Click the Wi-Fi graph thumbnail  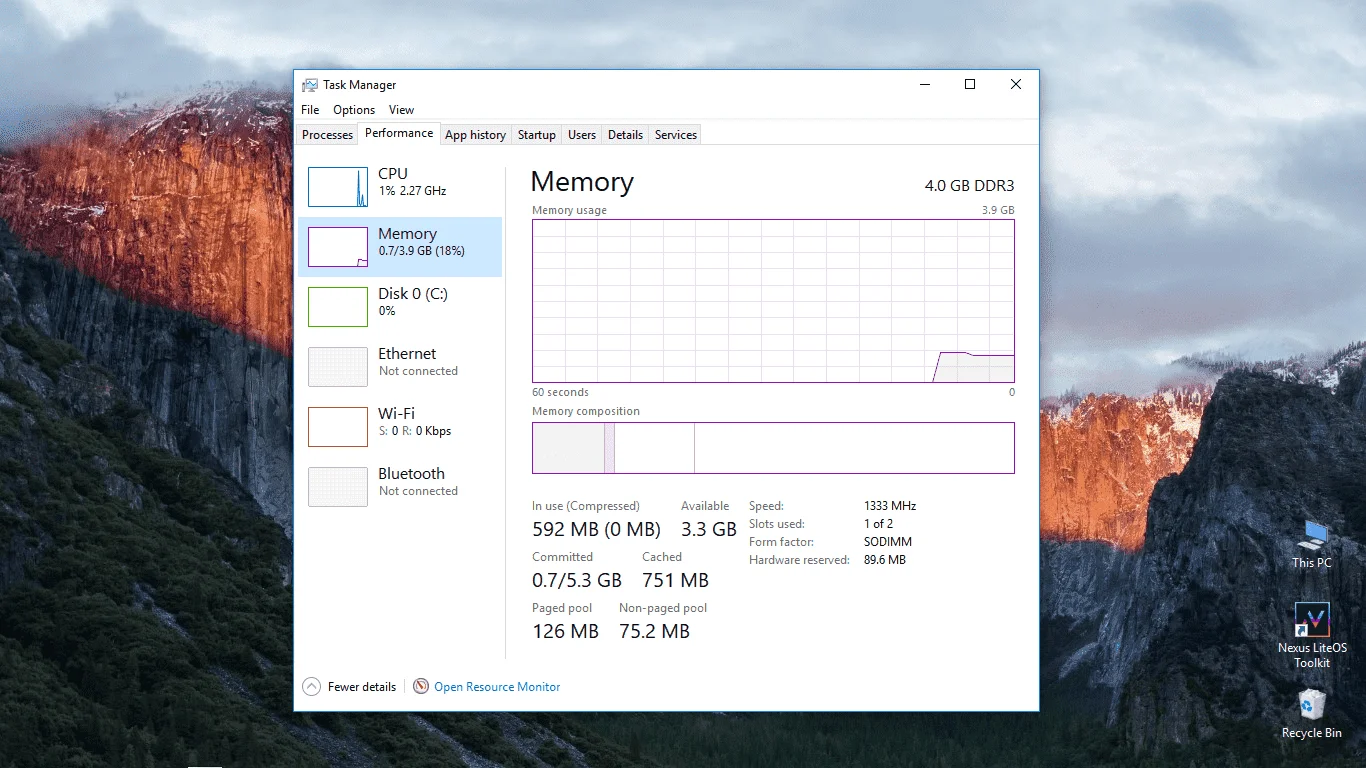338,427
